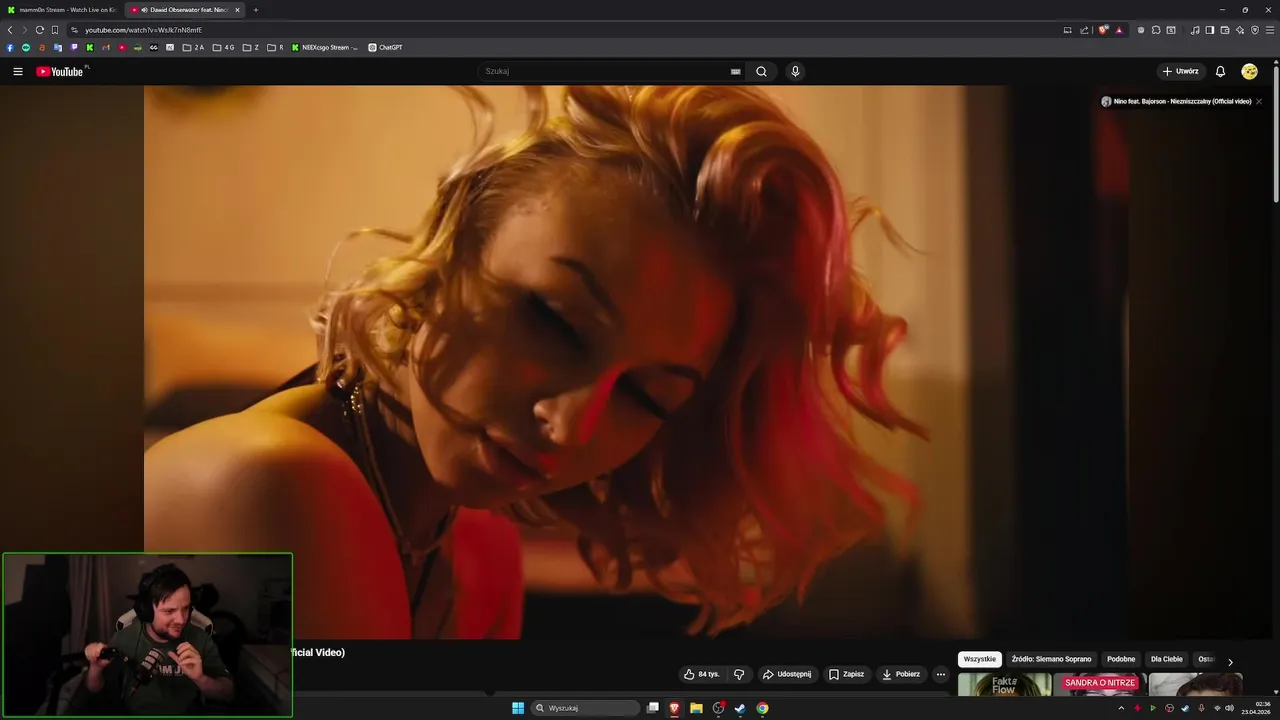This screenshot has height=720, width=1280.
Task: Click the bookmark page icon in toolbar
Action: (x=55, y=30)
